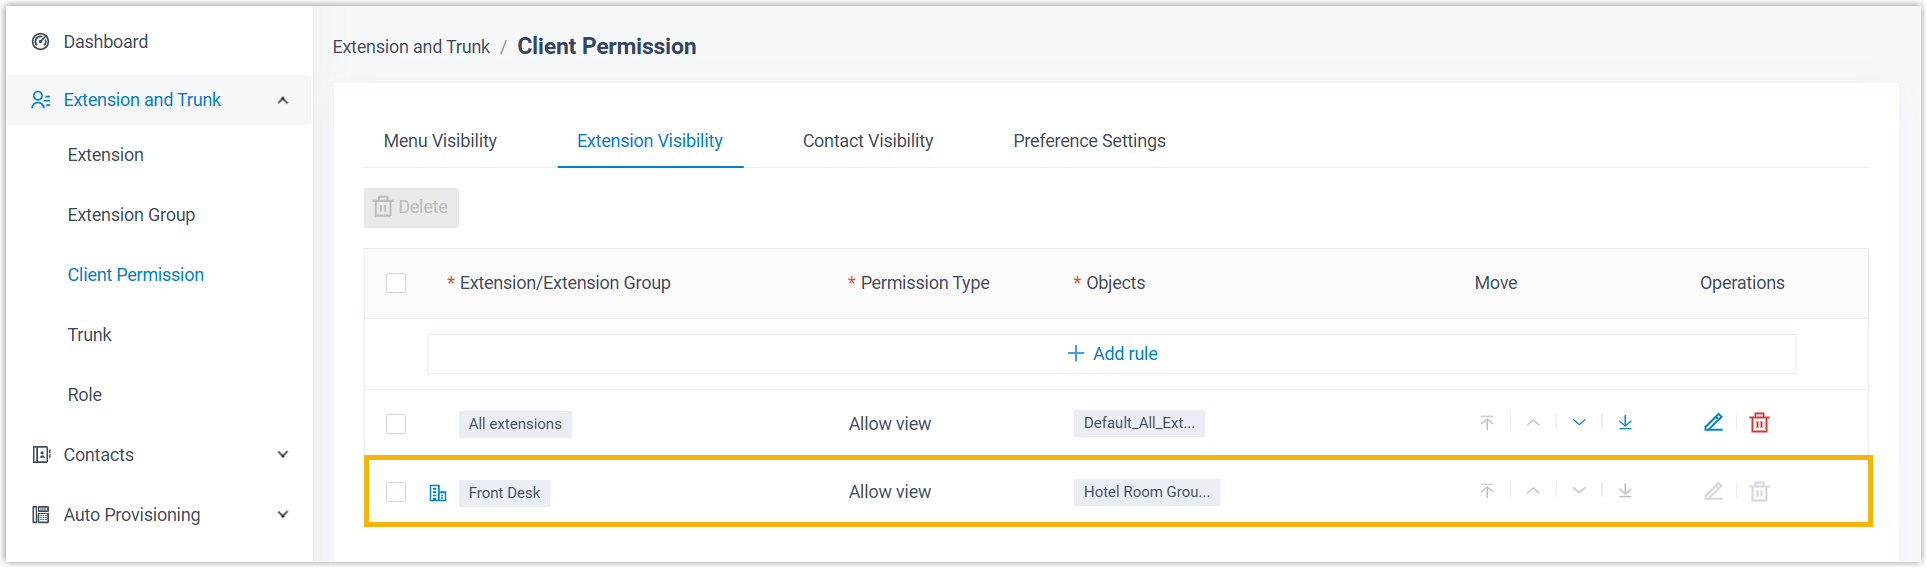Click the Dashboard gauge icon
Screen dimensions: 1927x568
41,42
